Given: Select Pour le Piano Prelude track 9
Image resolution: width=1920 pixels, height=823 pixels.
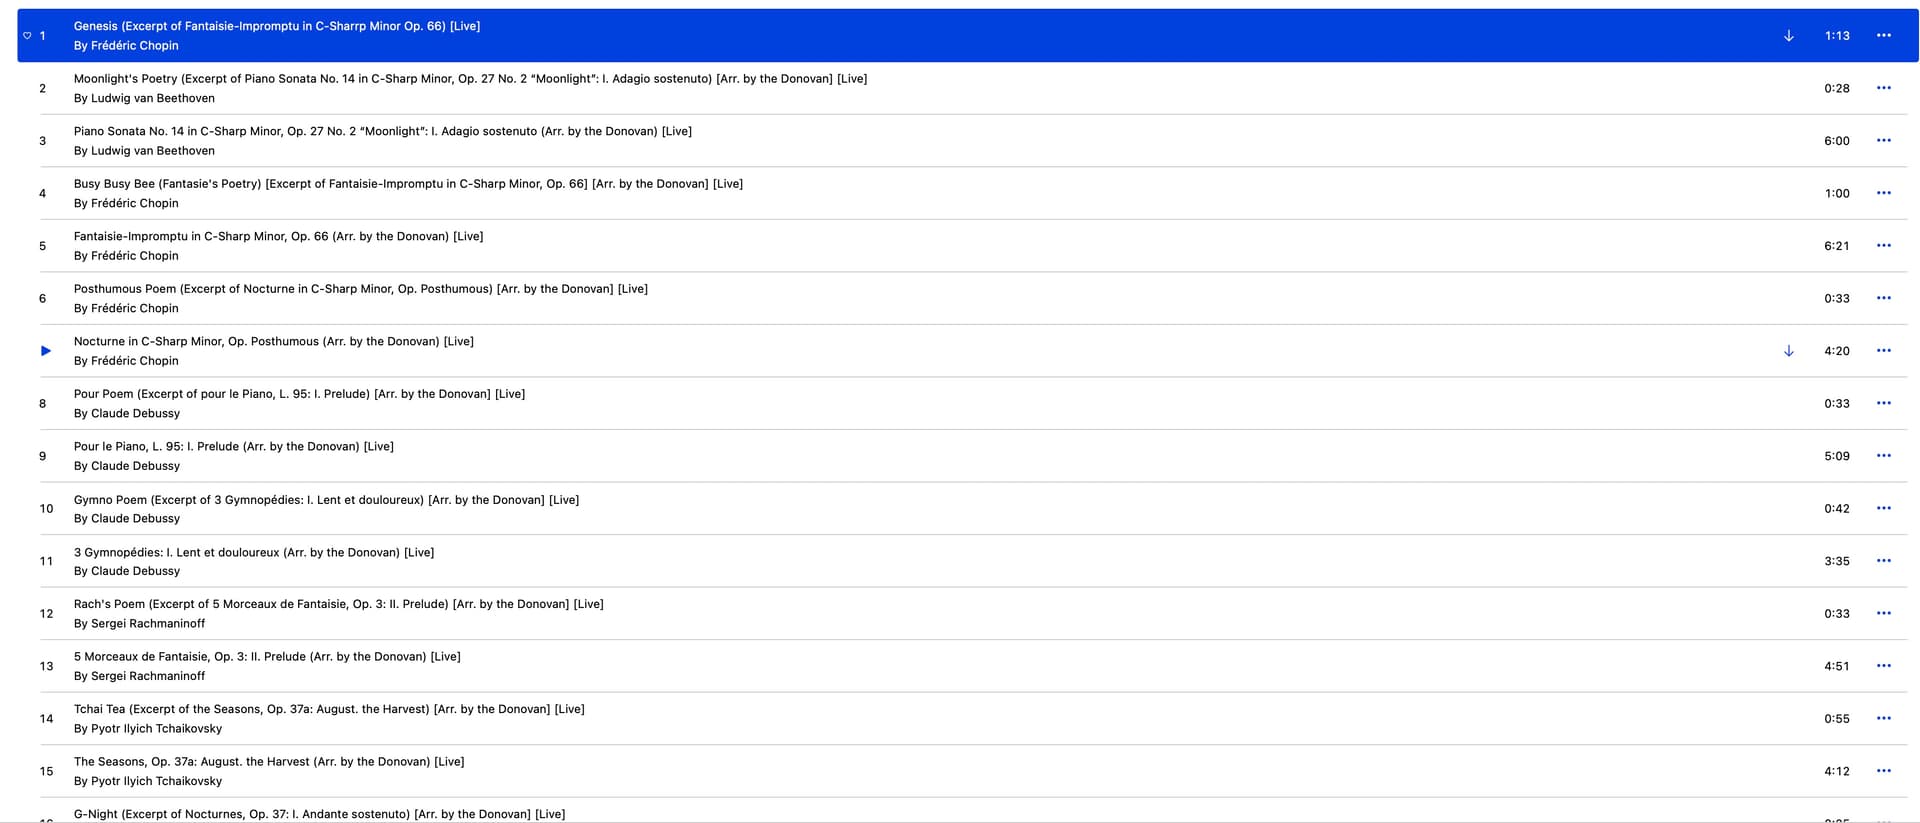Looking at the screenshot, I should point(233,446).
